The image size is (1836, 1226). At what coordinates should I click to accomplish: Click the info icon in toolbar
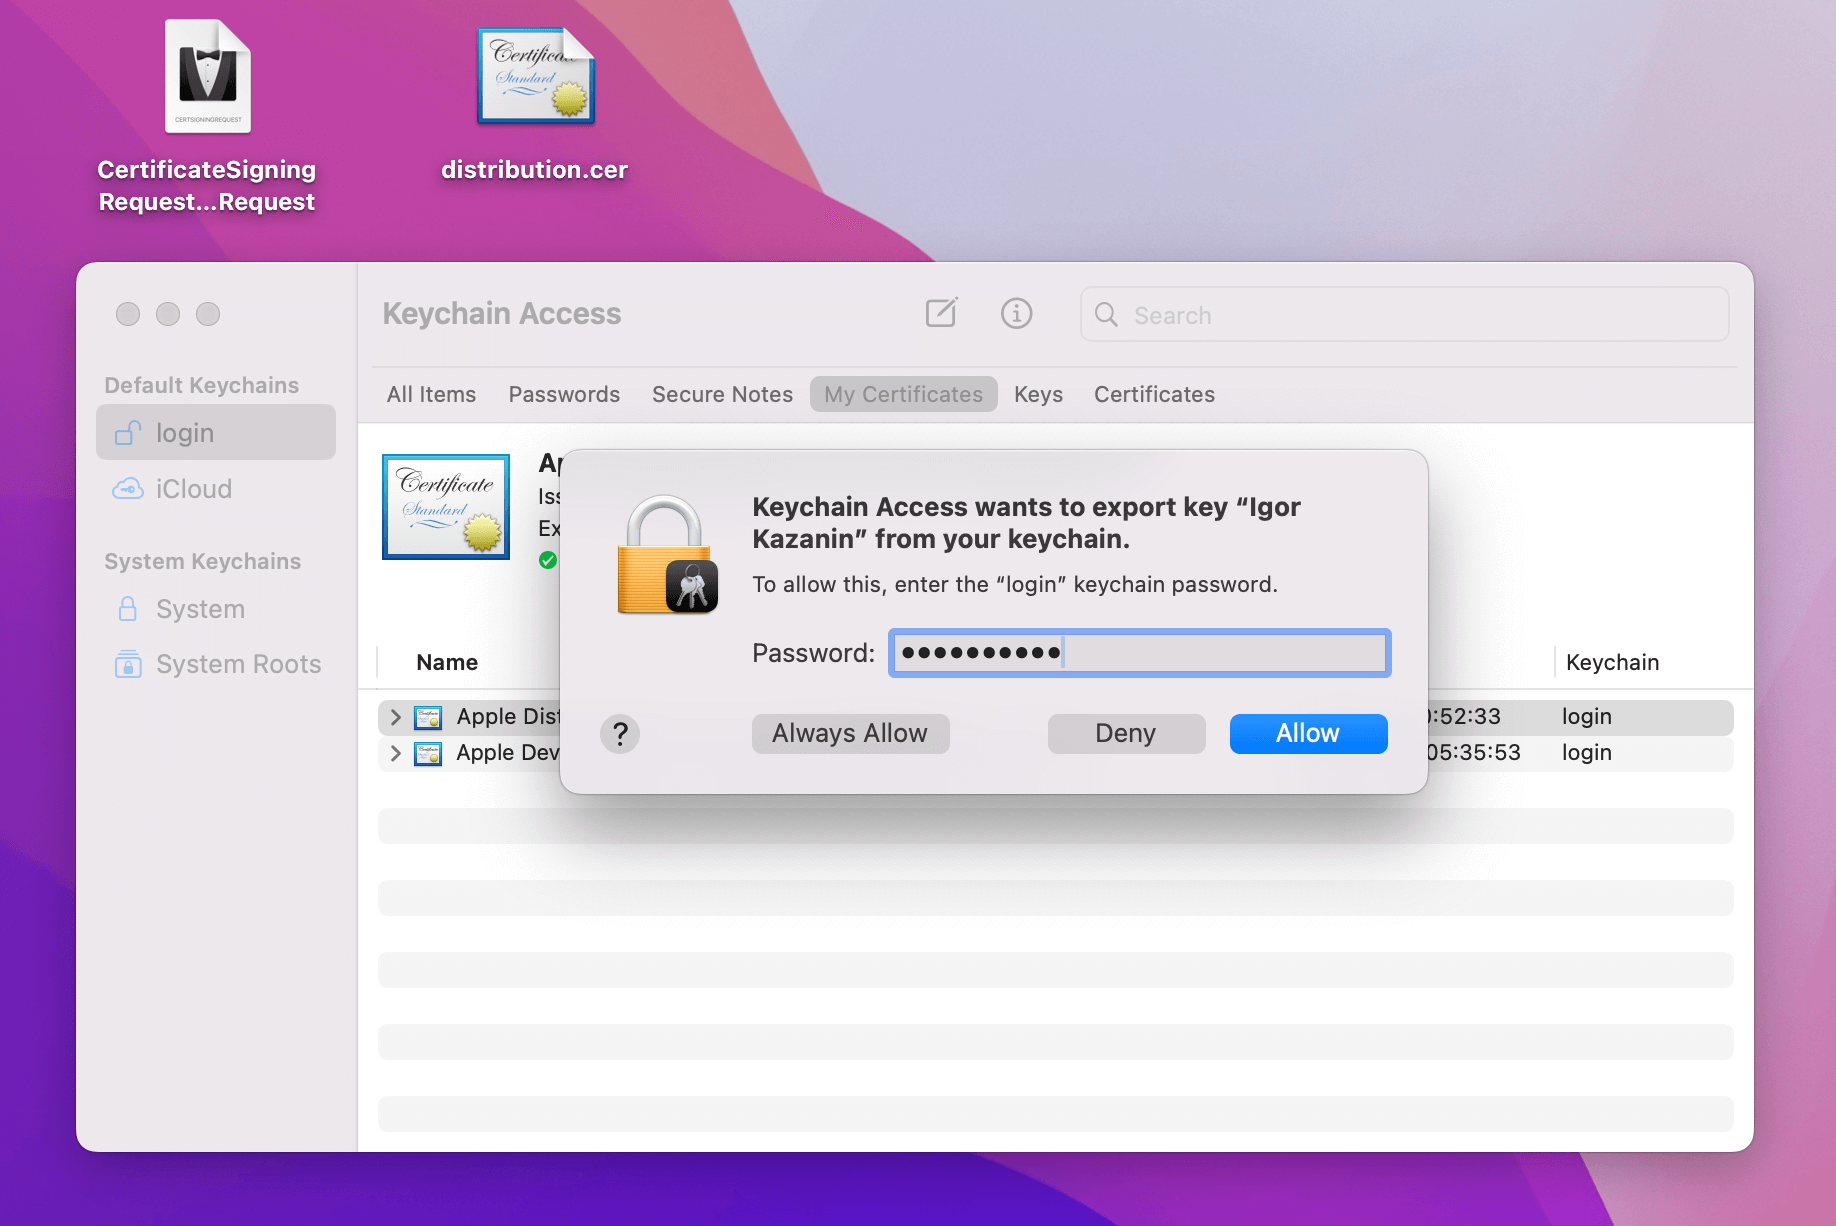1016,314
